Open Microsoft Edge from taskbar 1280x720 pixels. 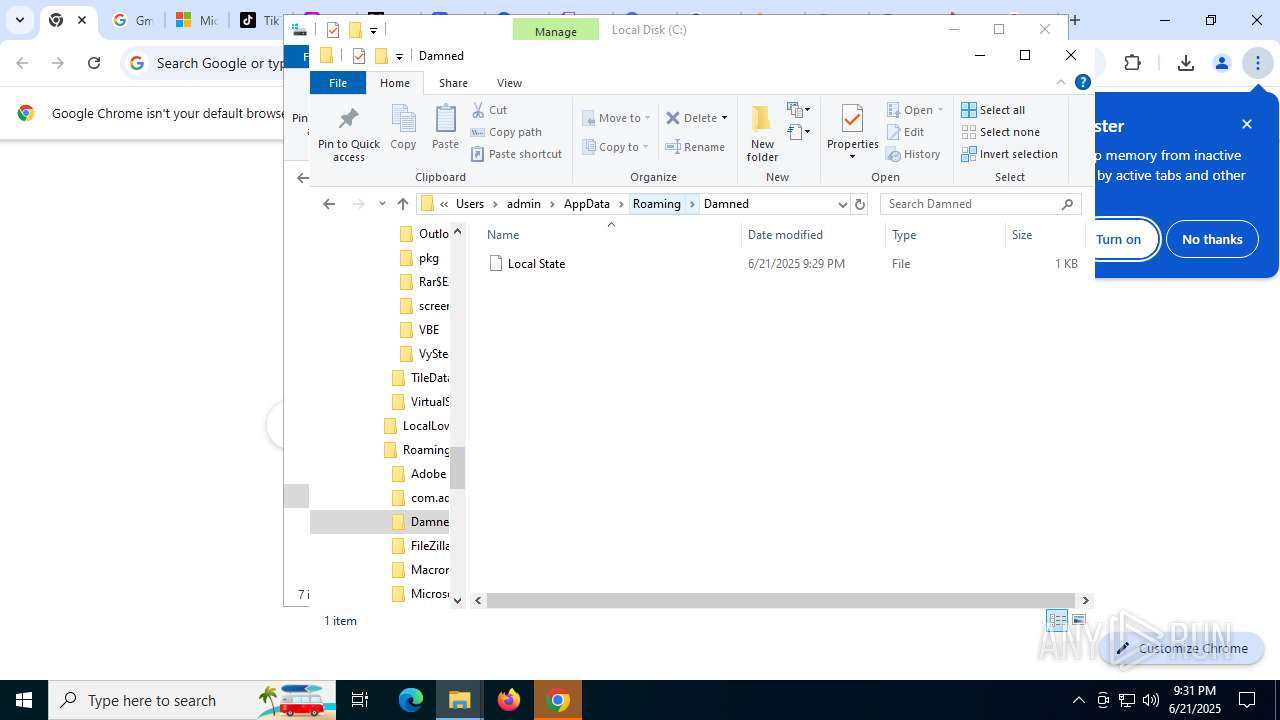[x=411, y=700]
